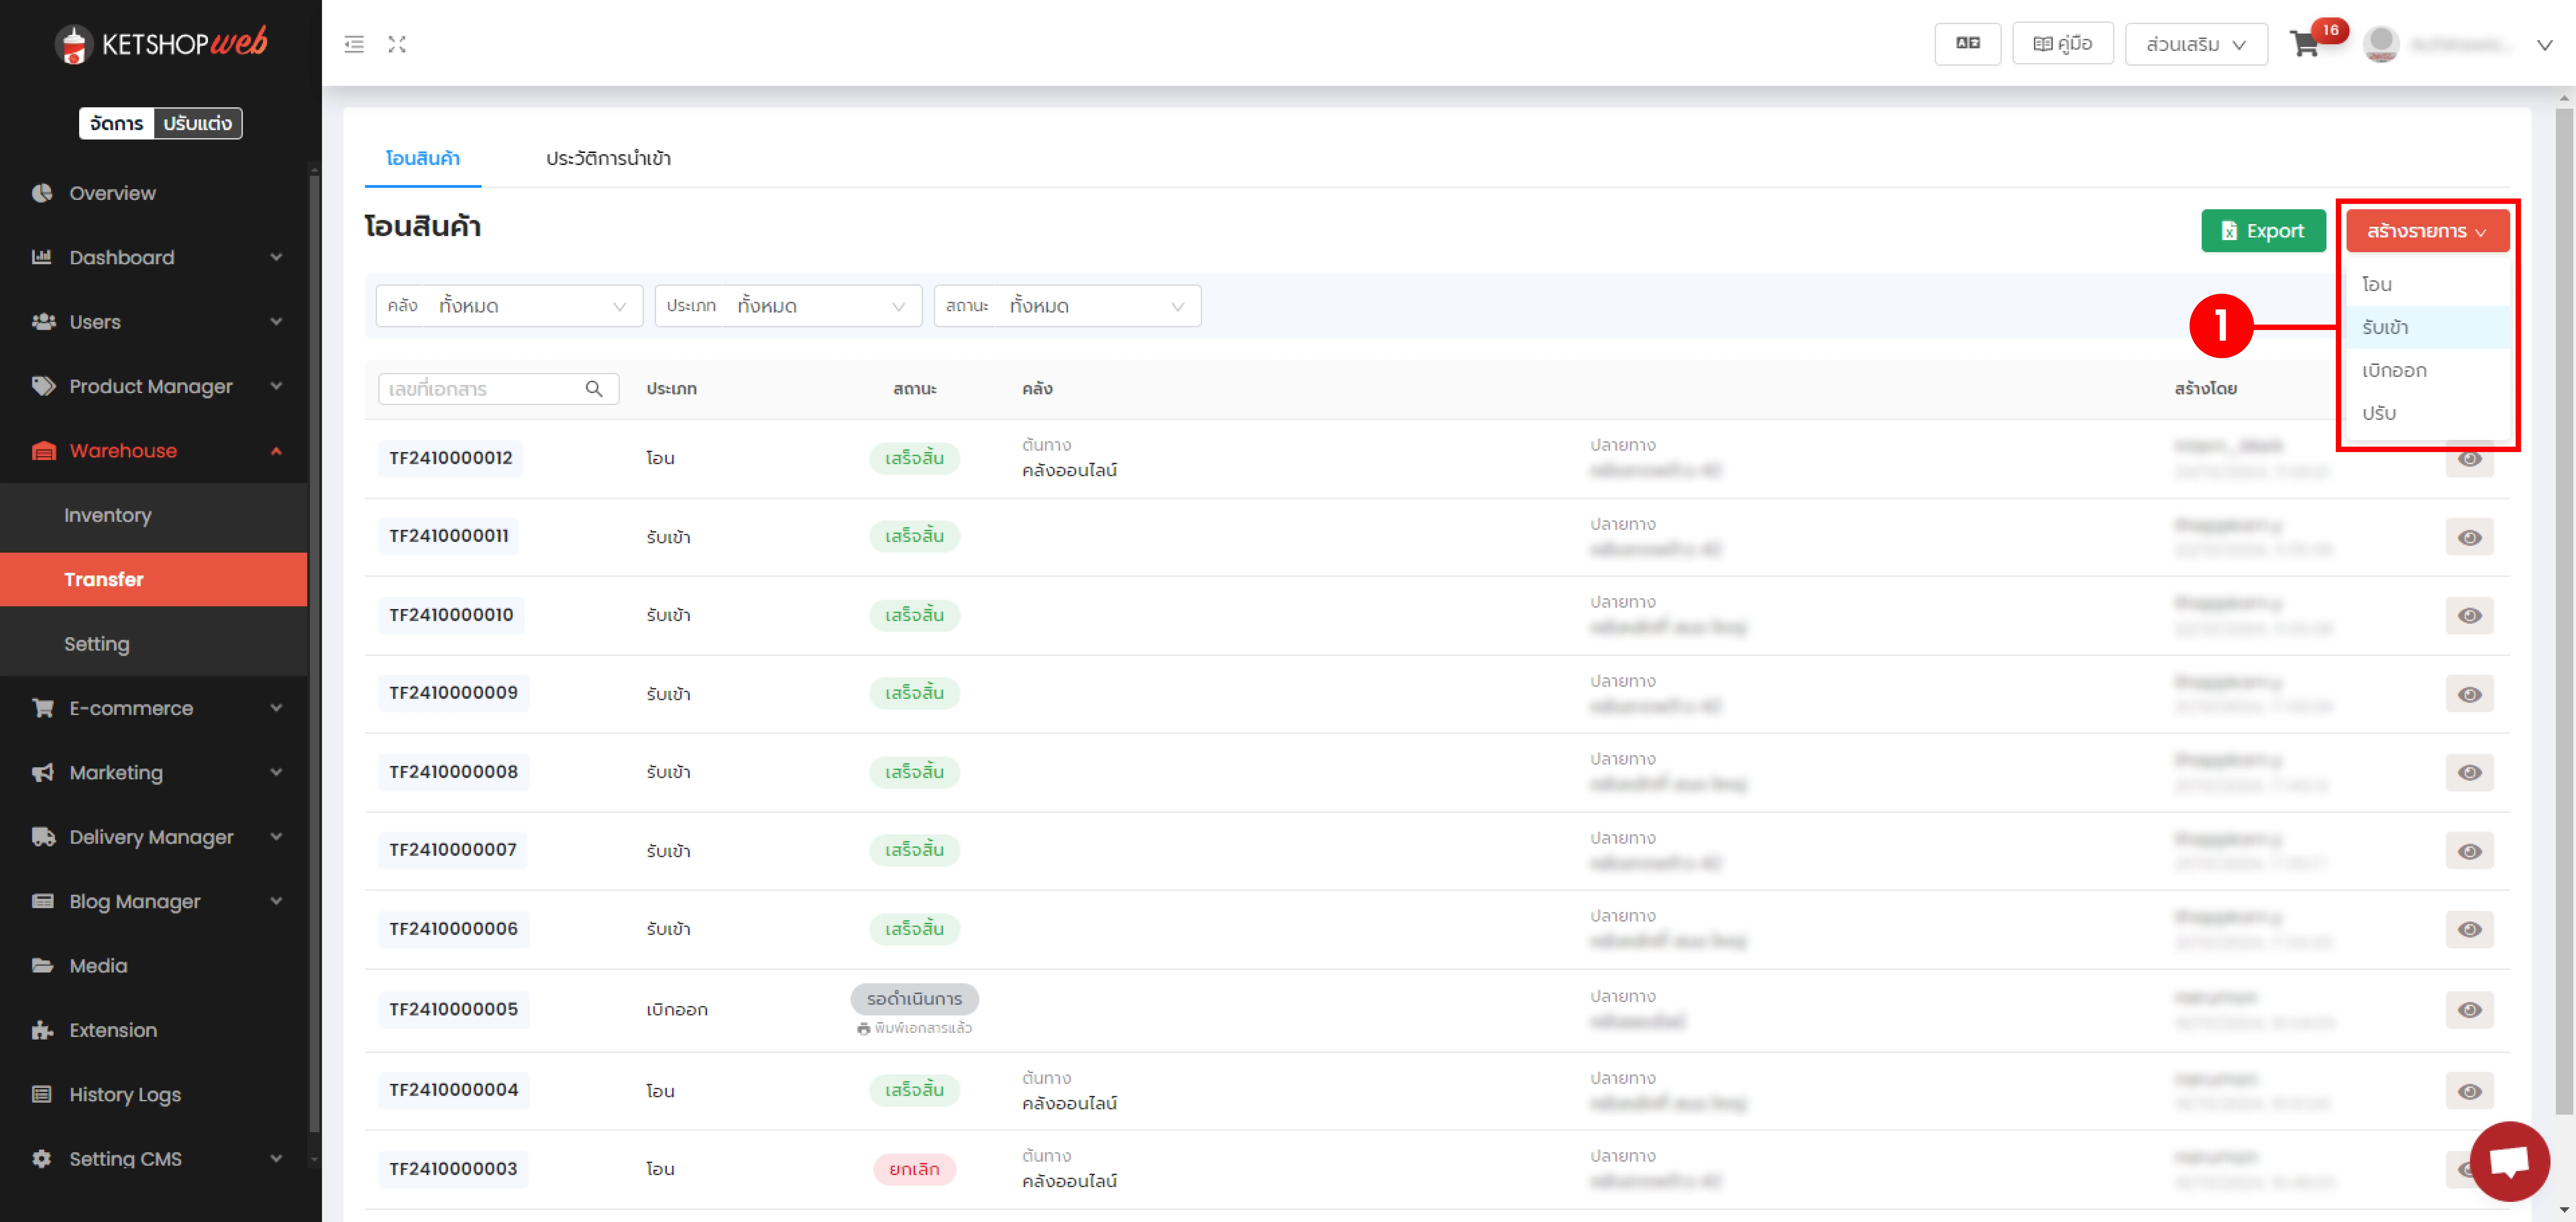Open the ส่วนเสริม dropdown

[2196, 44]
